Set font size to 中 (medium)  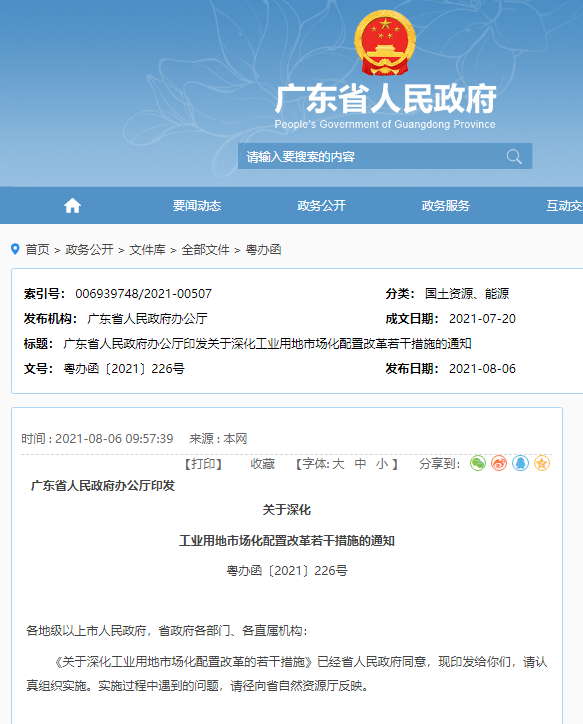360,464
